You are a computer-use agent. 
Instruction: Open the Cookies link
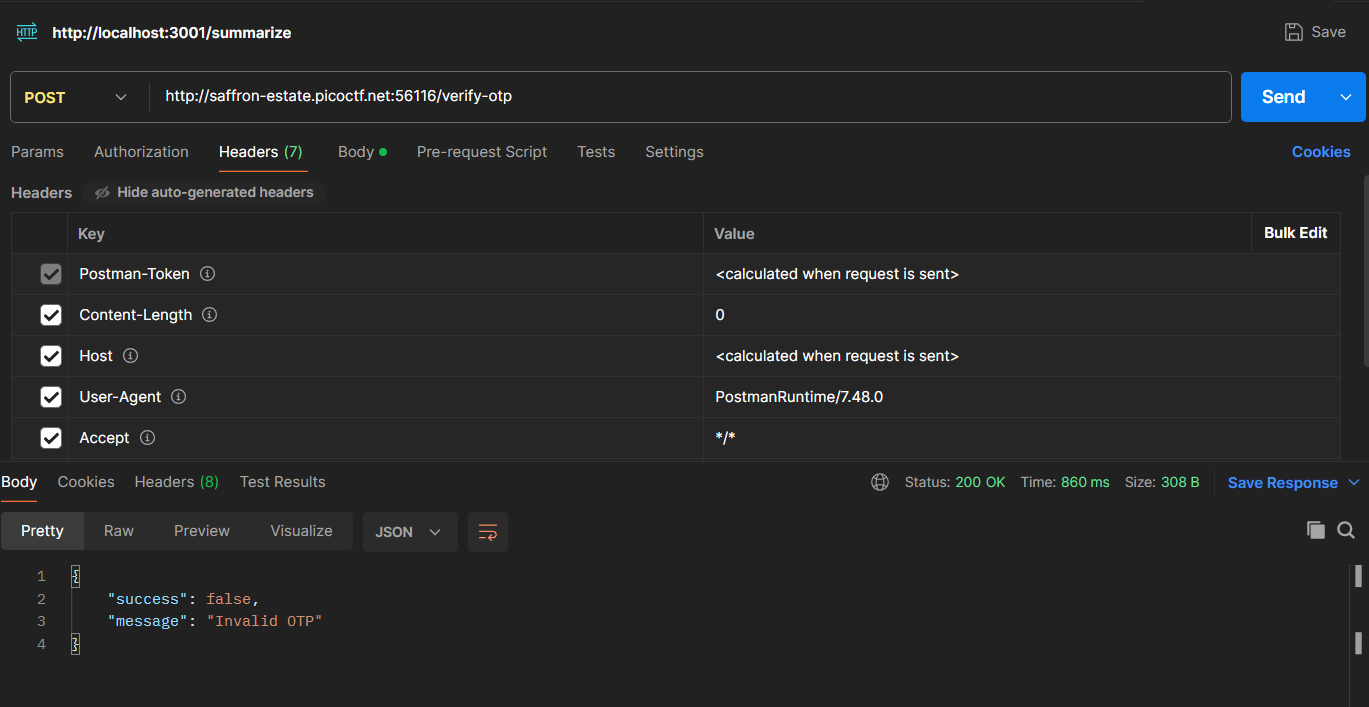coord(1321,152)
